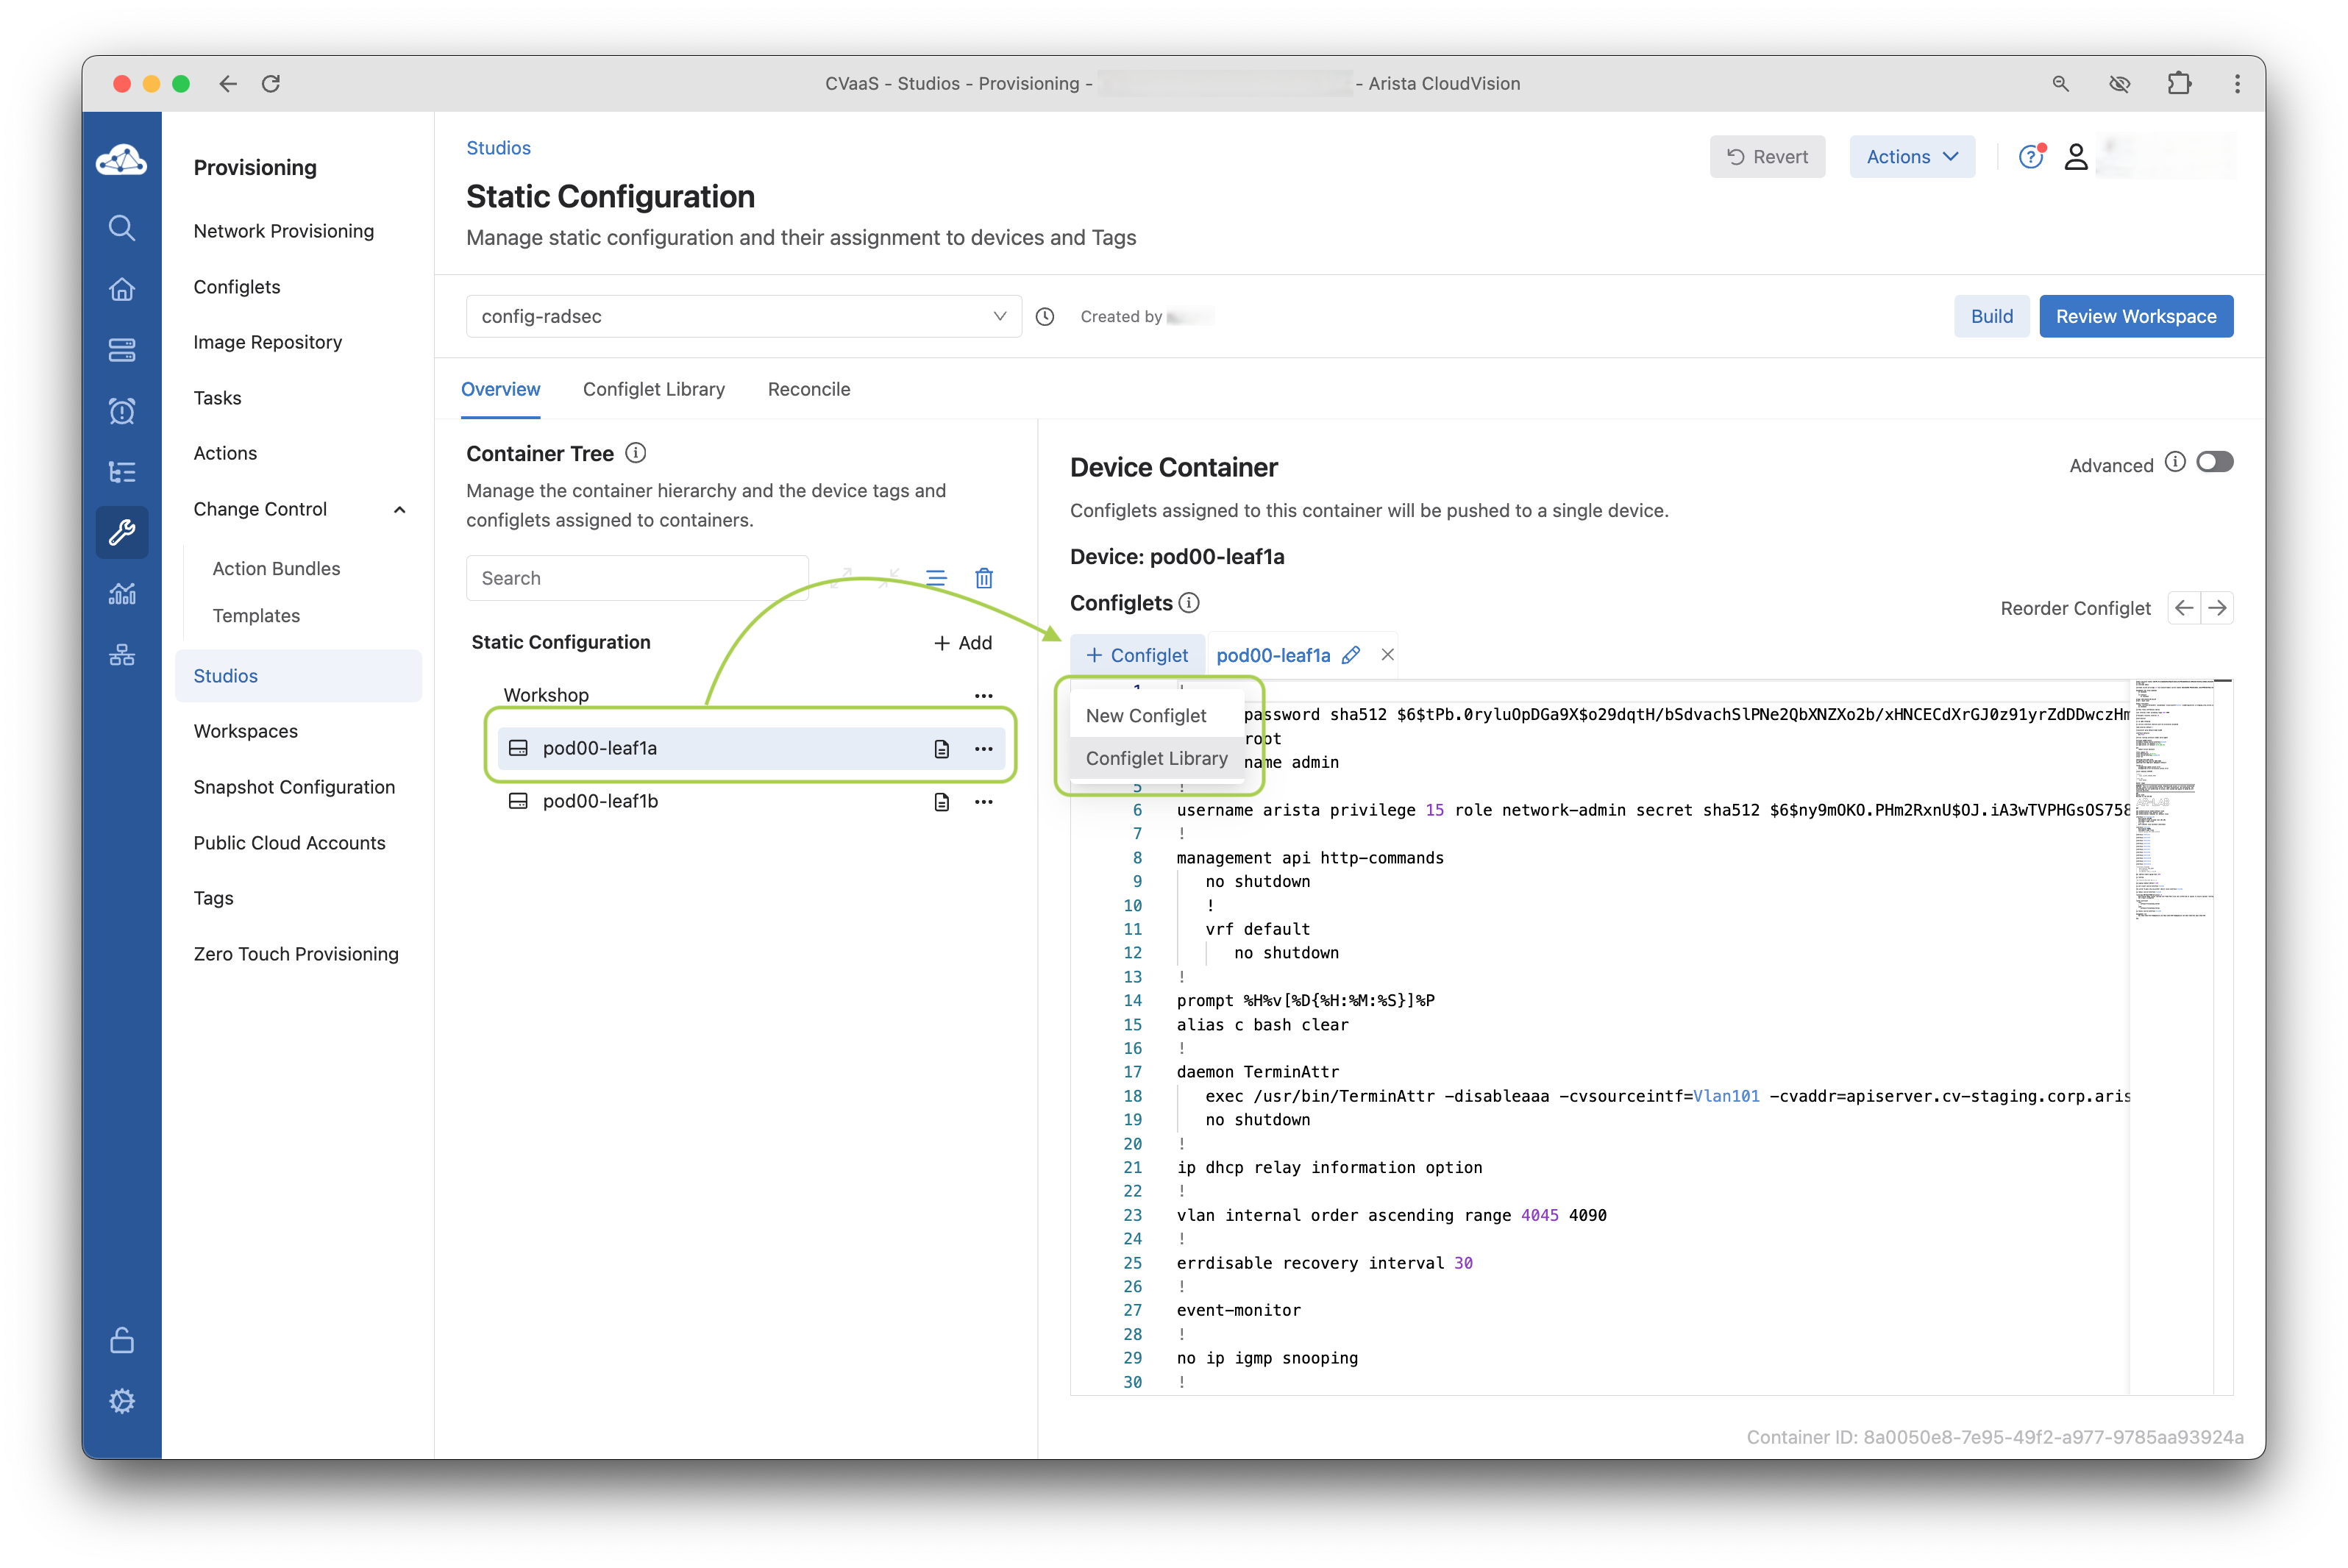
Task: Move configlet right with Reorder arrow
Action: [x=2217, y=608]
